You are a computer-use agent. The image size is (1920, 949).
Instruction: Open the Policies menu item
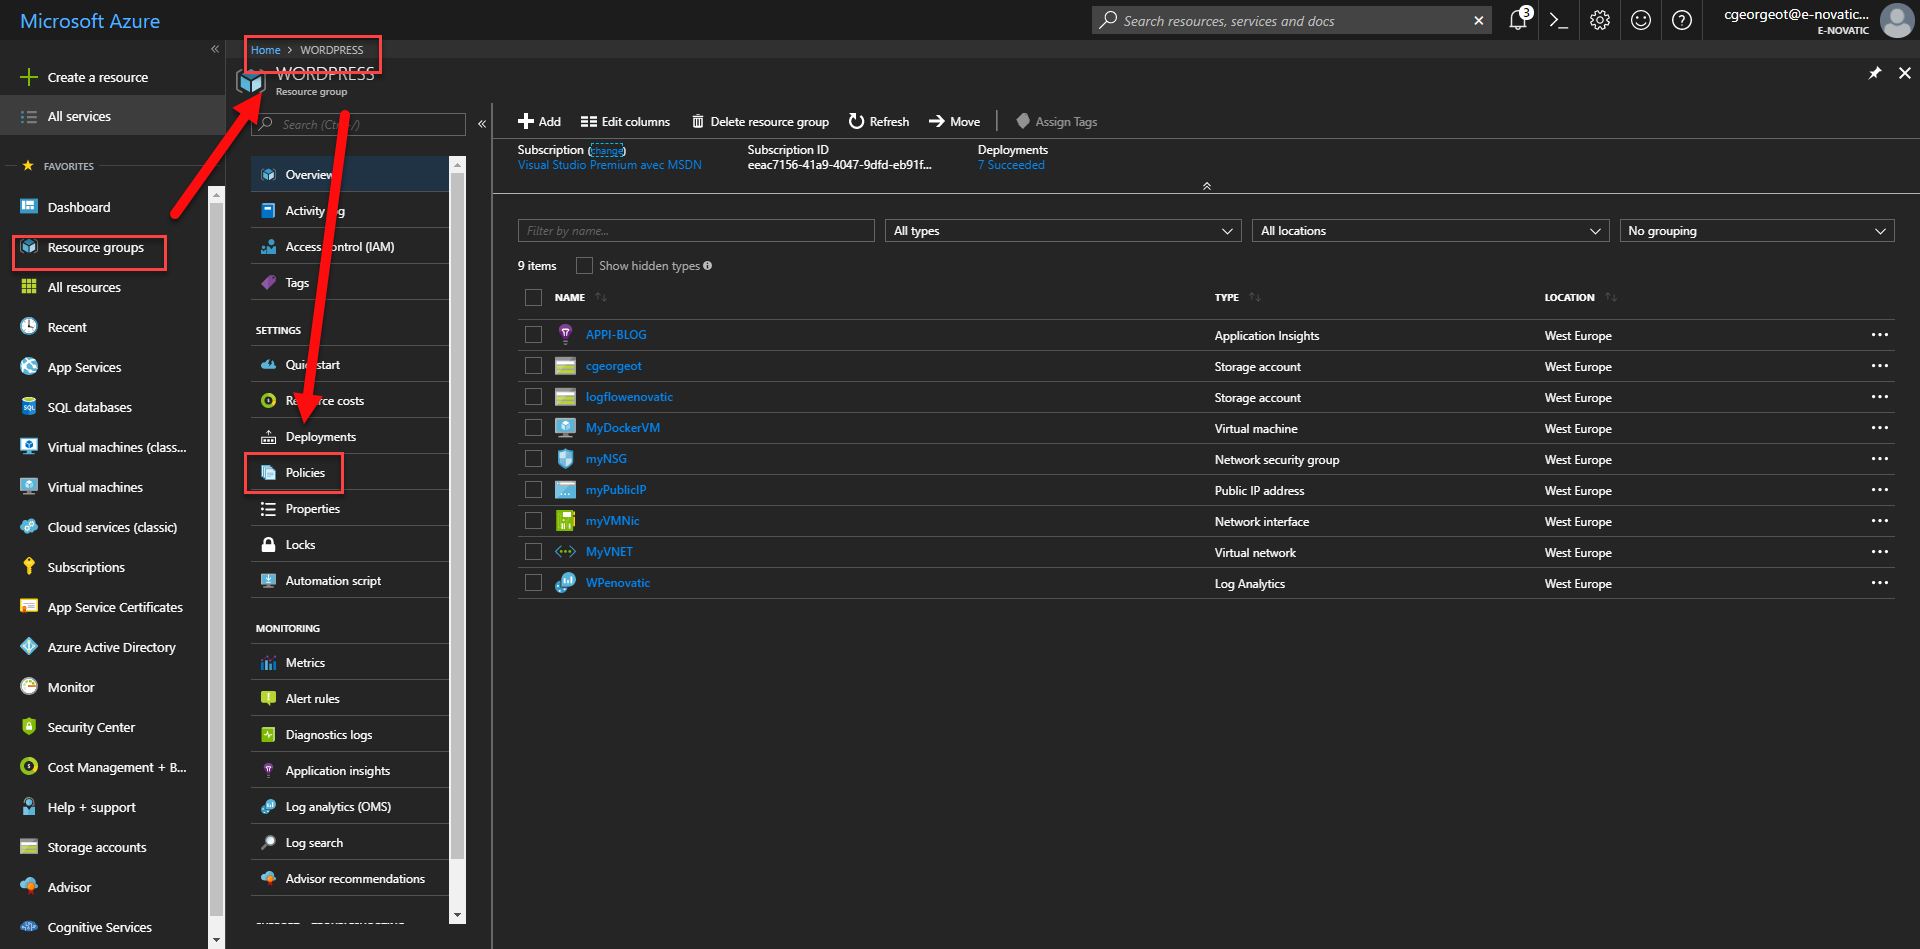pyautogui.click(x=349, y=473)
